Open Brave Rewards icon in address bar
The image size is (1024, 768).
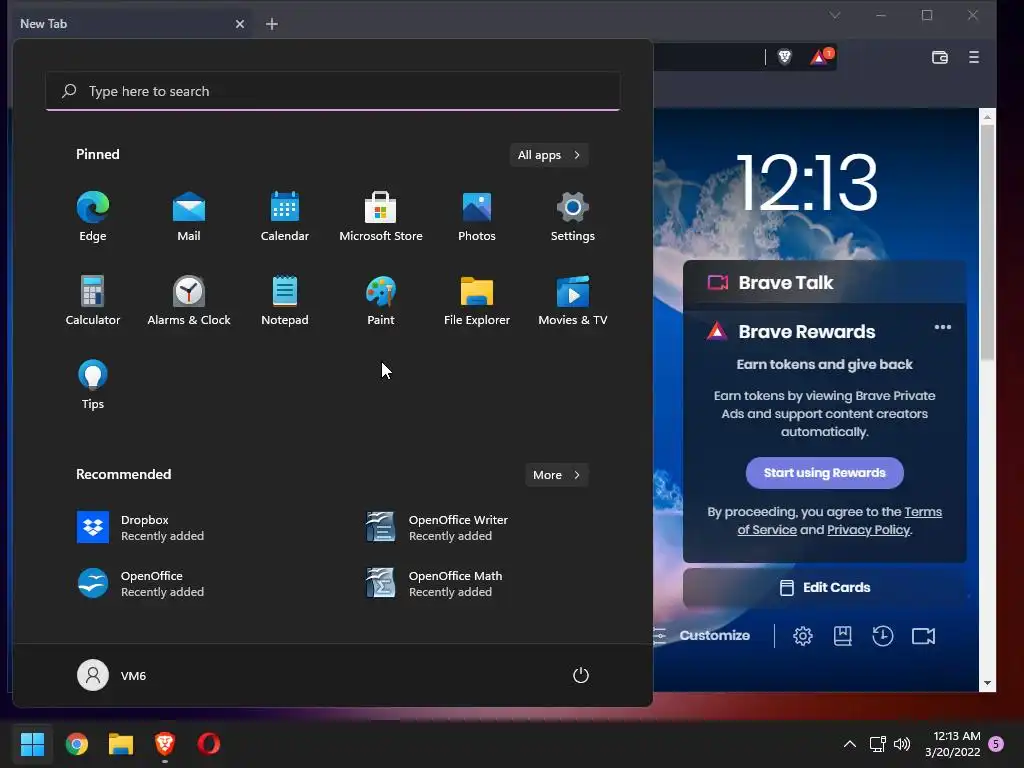point(820,57)
